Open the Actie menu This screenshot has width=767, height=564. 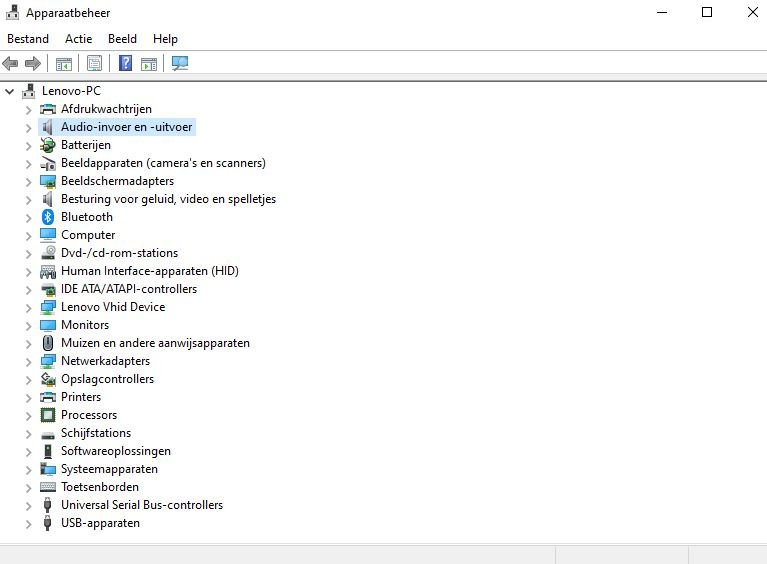(x=78, y=39)
